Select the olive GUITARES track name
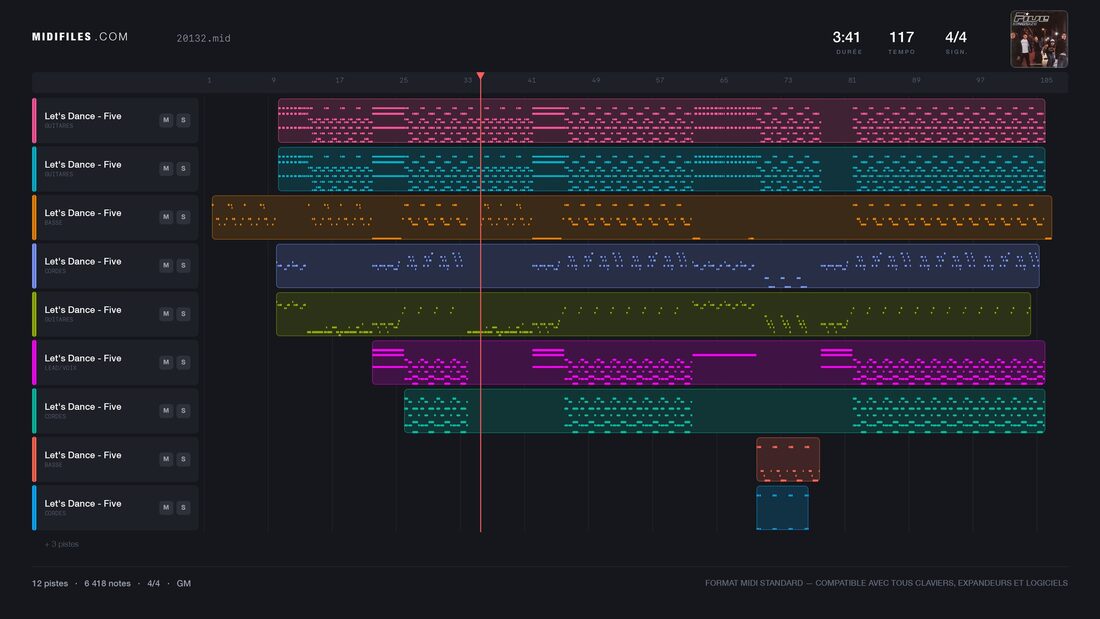 [x=83, y=310]
